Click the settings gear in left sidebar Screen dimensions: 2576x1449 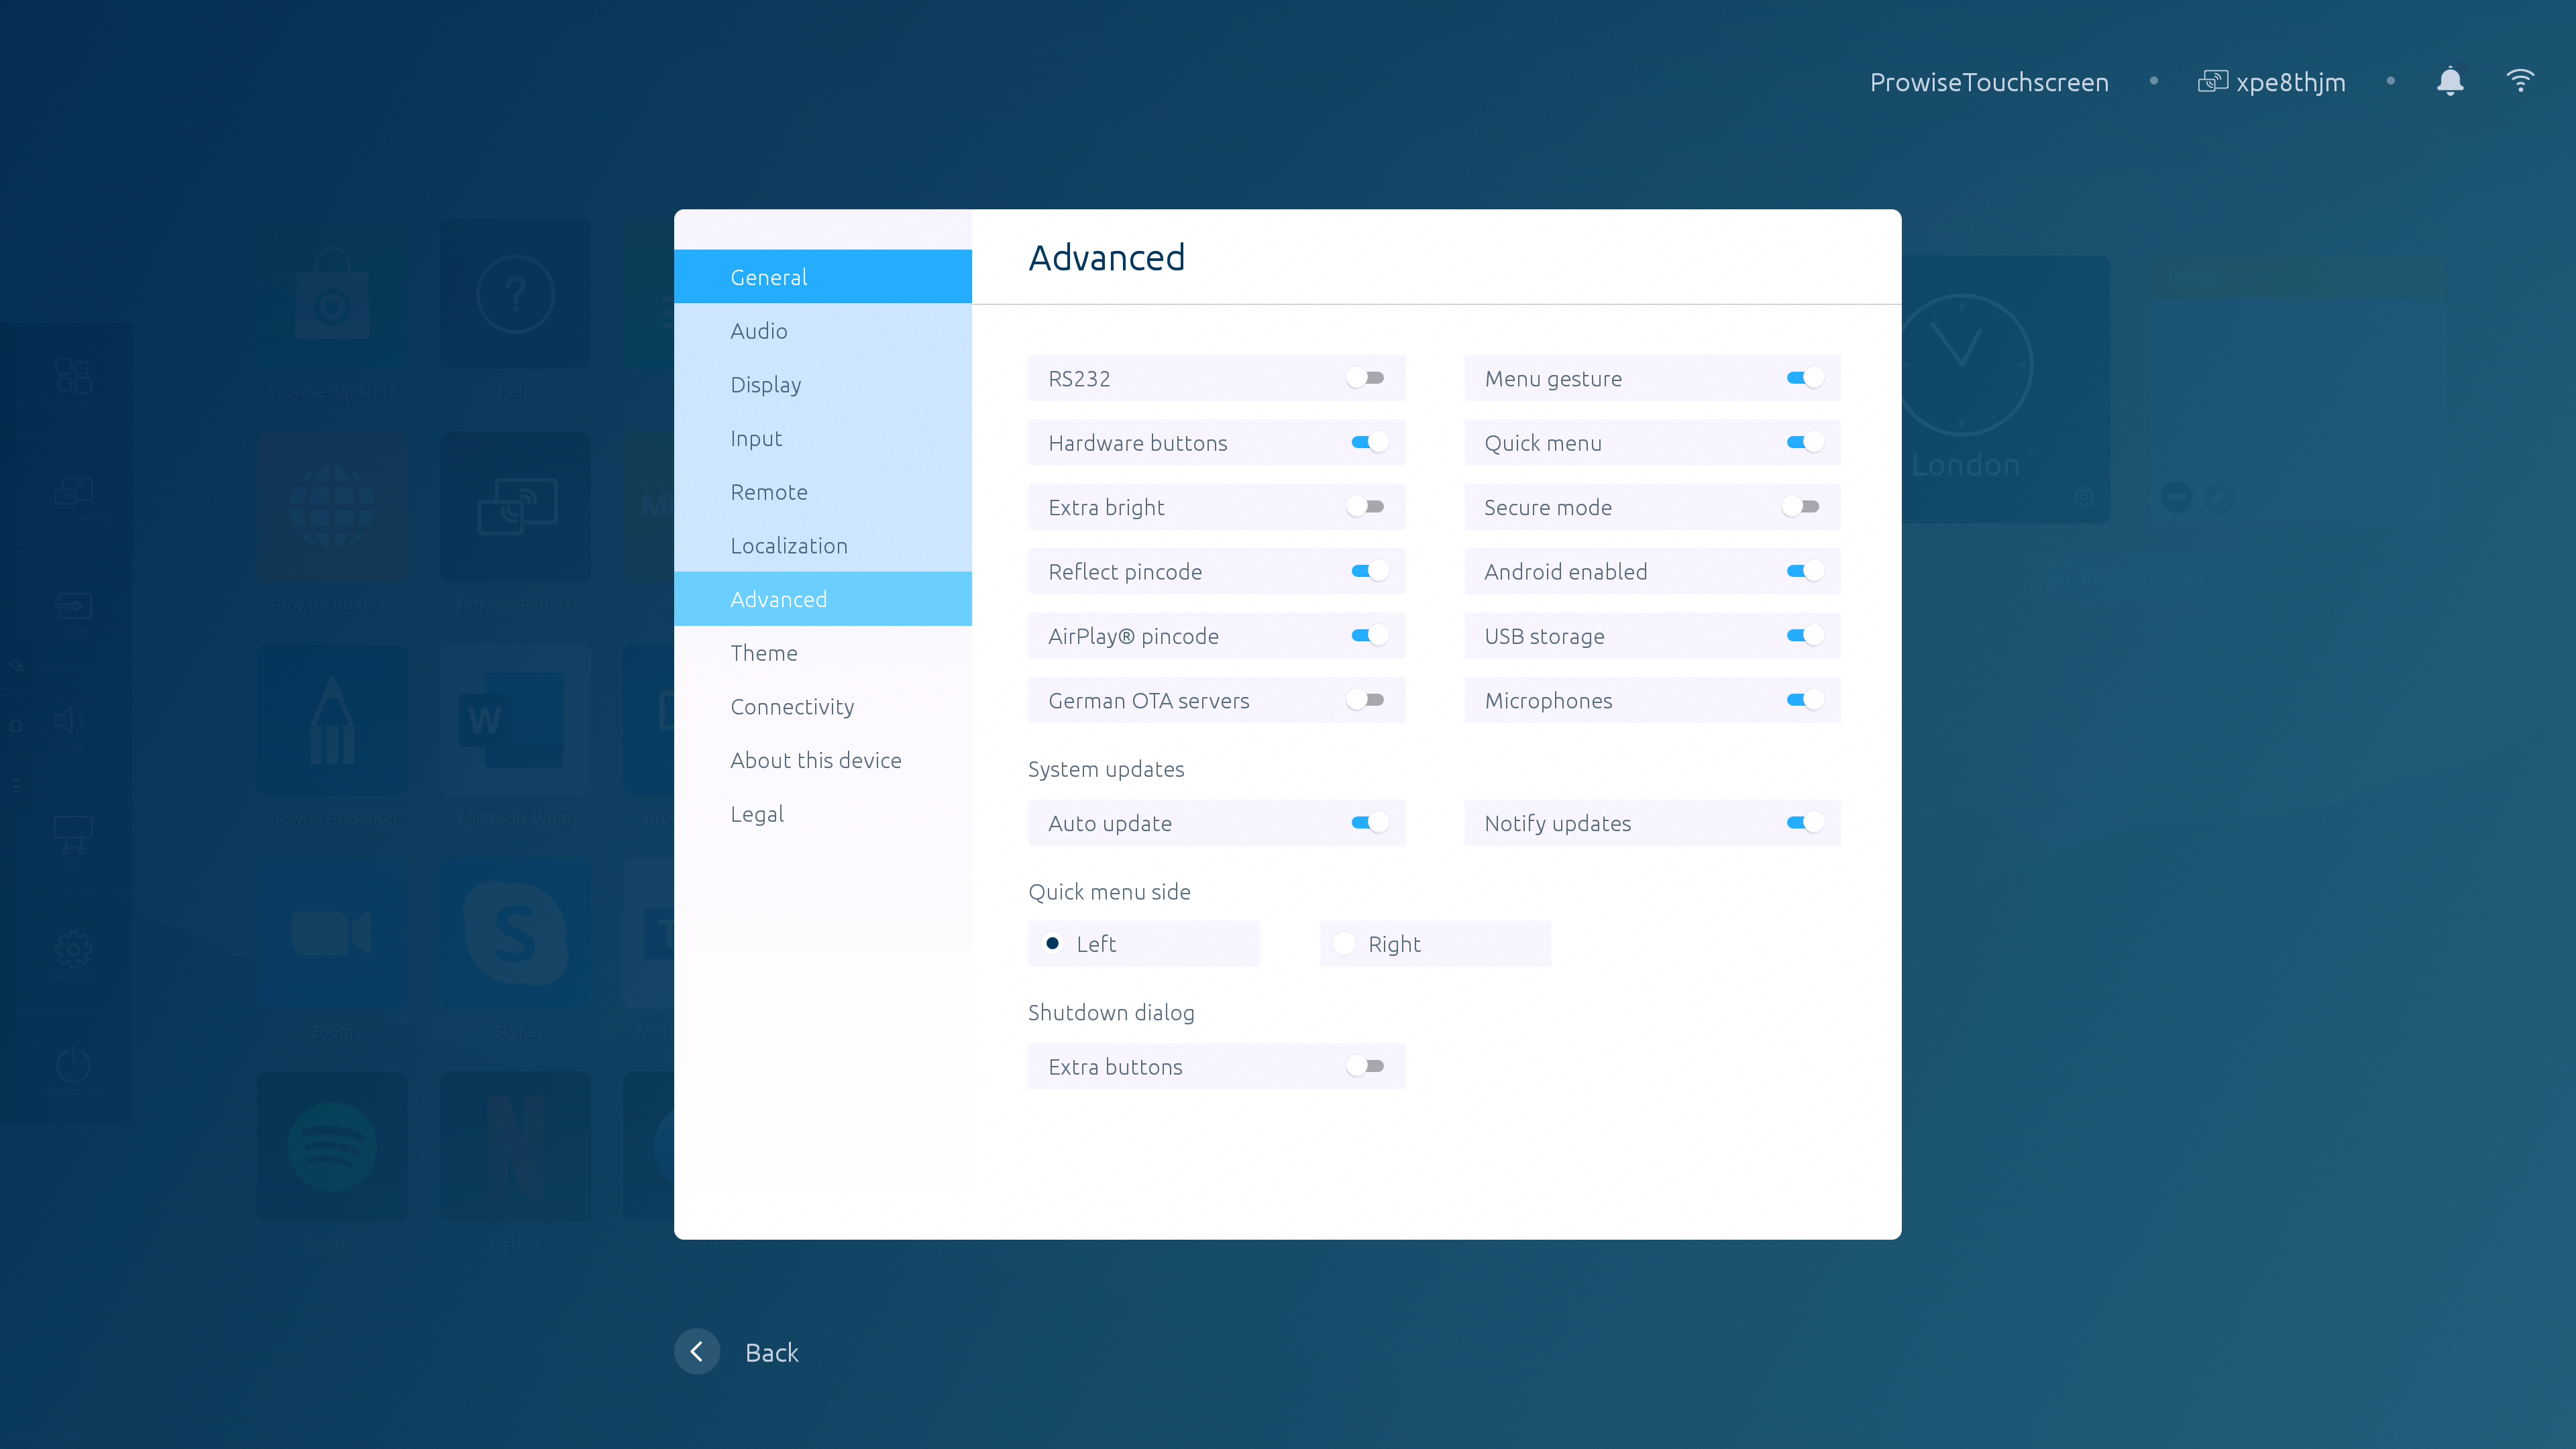(73, 950)
